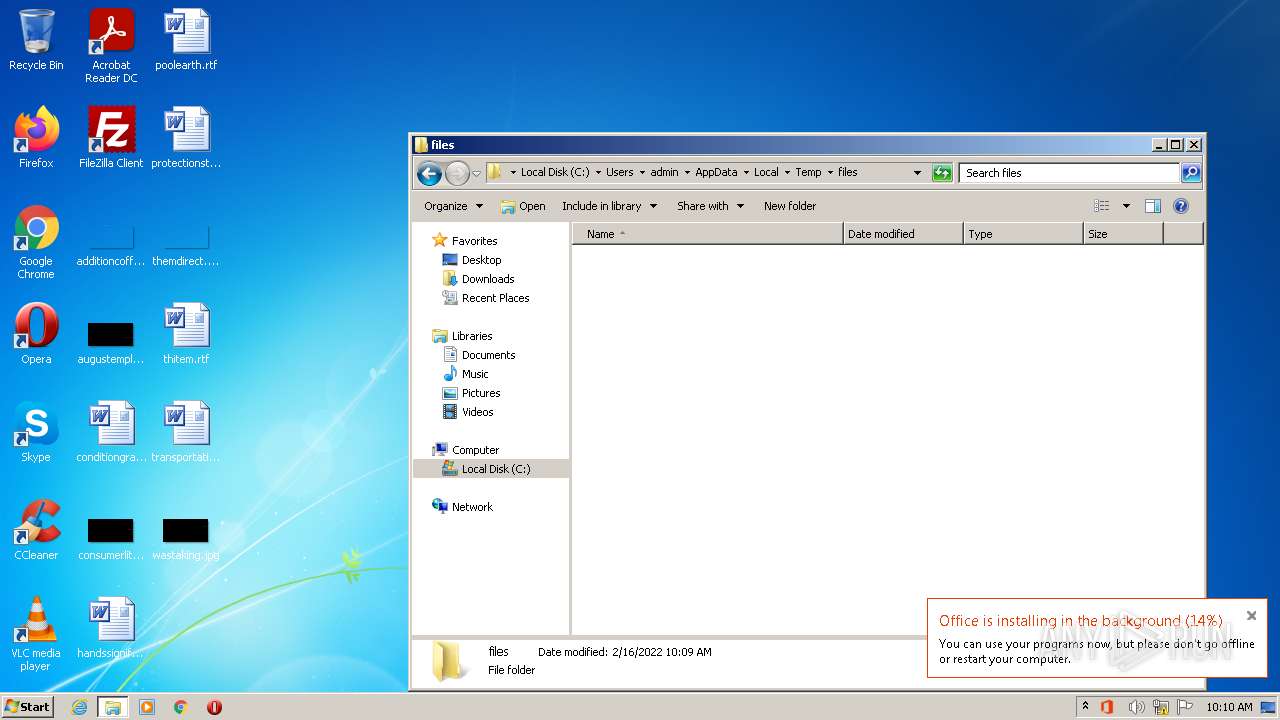
Task: Select the Opera desktop icon
Action: (36, 334)
